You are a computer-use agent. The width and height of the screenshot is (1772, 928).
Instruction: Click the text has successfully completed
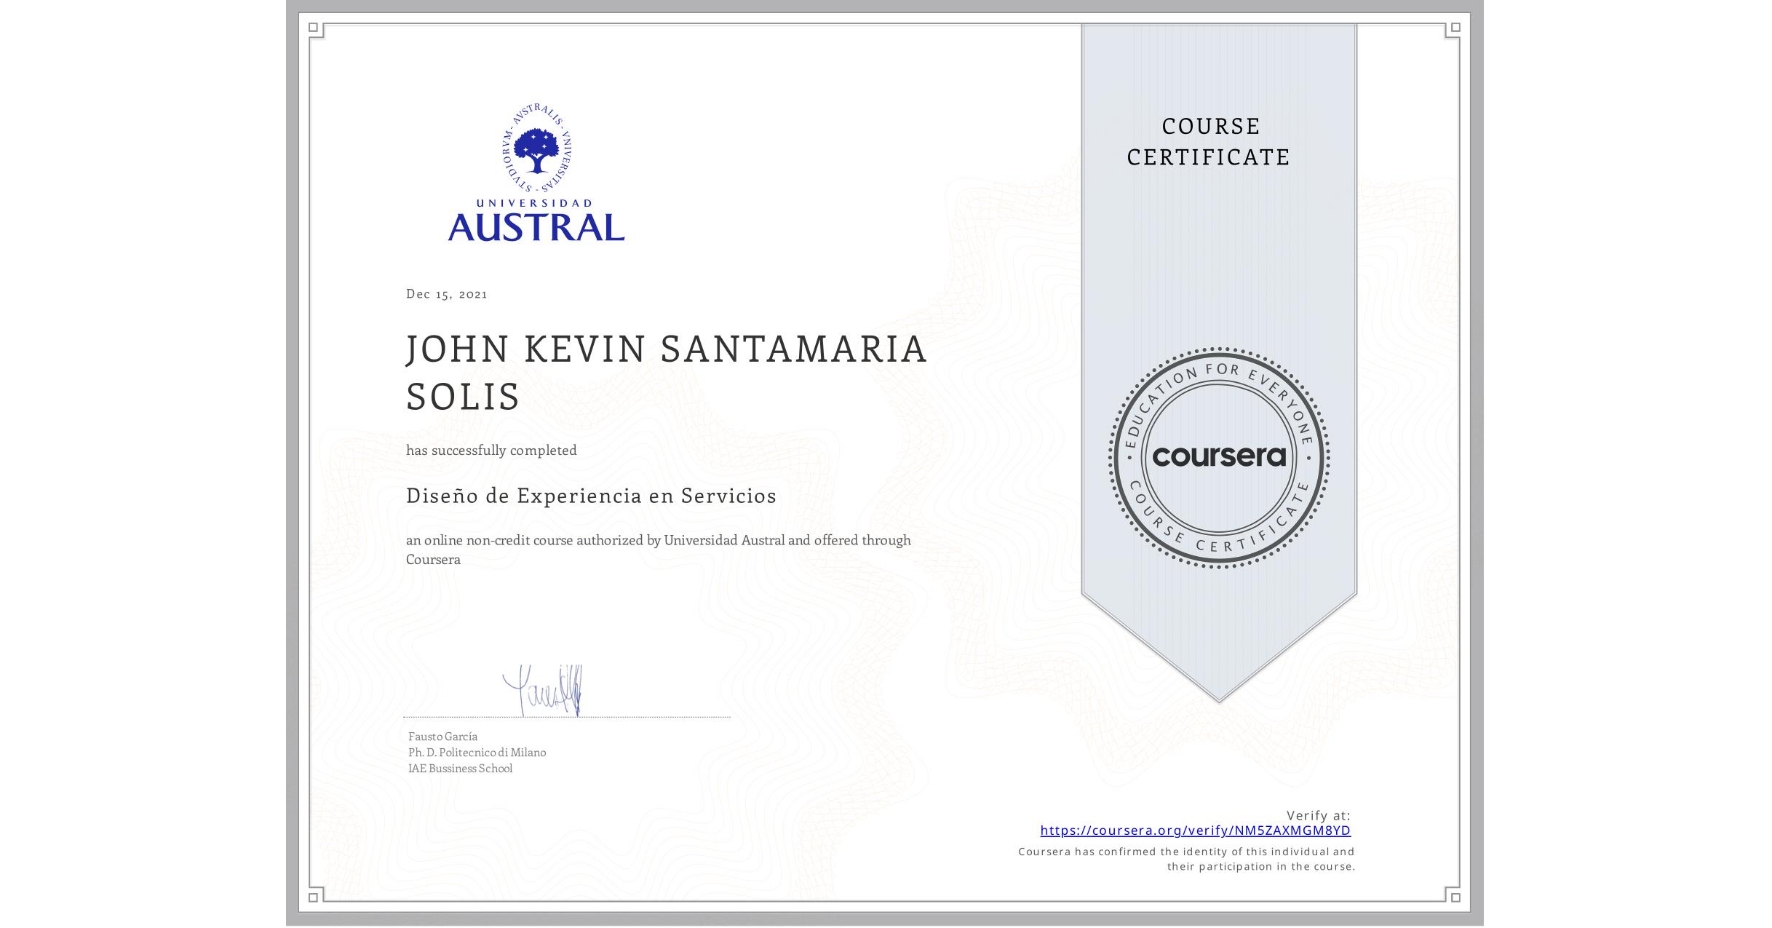pyautogui.click(x=491, y=450)
